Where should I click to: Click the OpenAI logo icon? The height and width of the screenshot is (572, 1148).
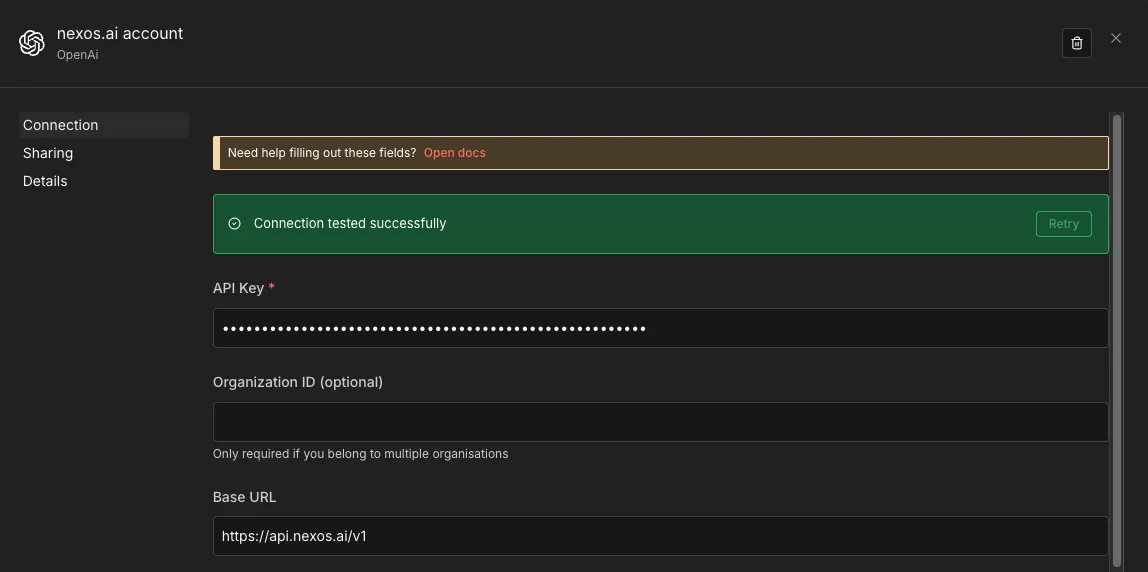[x=31, y=43]
